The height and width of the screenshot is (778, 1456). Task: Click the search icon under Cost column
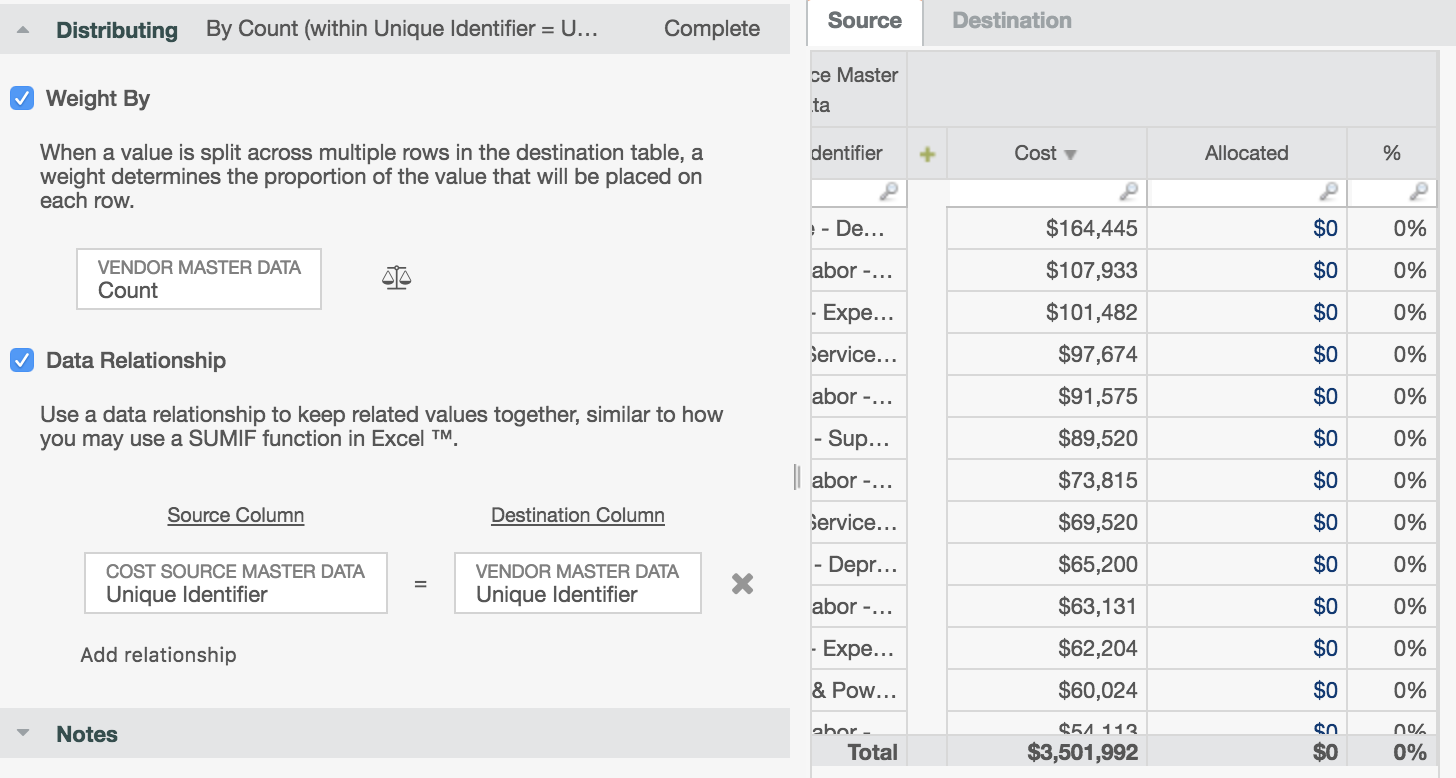coord(1129,191)
